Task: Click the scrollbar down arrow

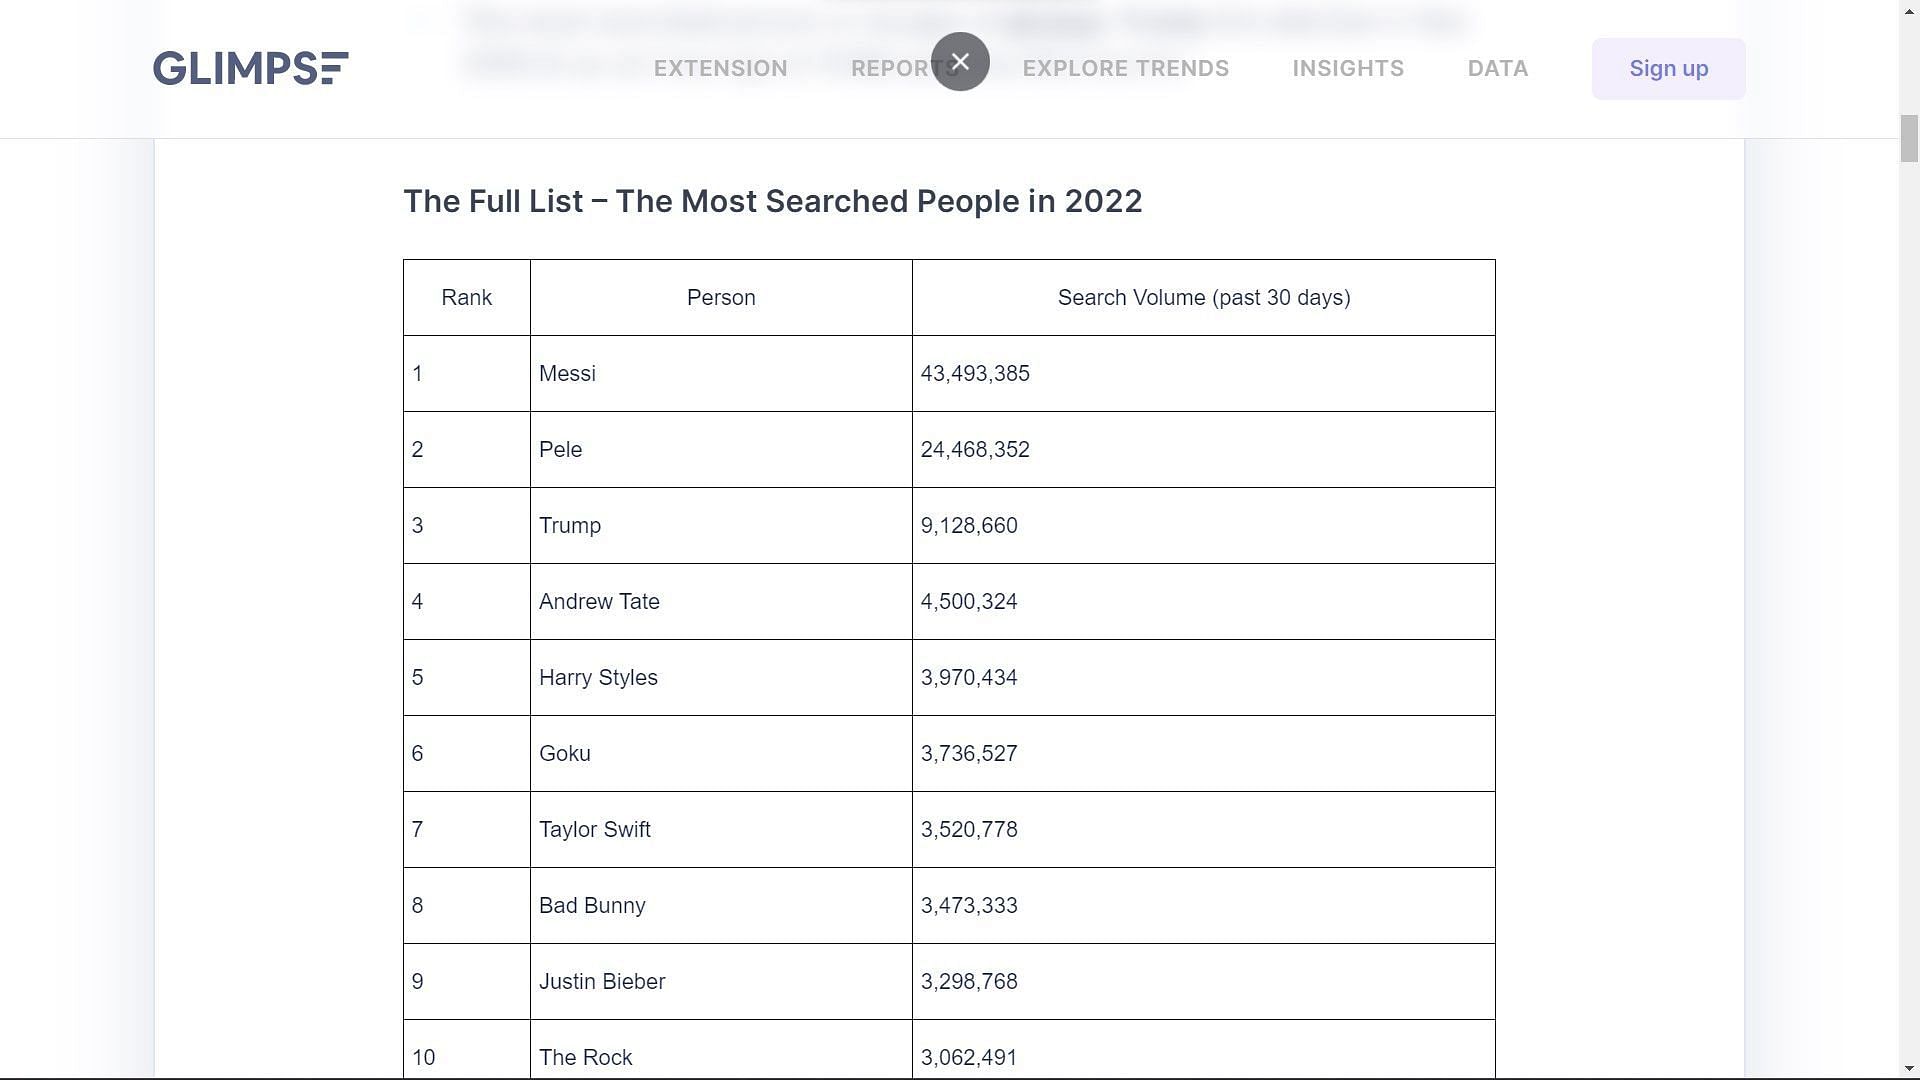Action: pos(1909,1069)
